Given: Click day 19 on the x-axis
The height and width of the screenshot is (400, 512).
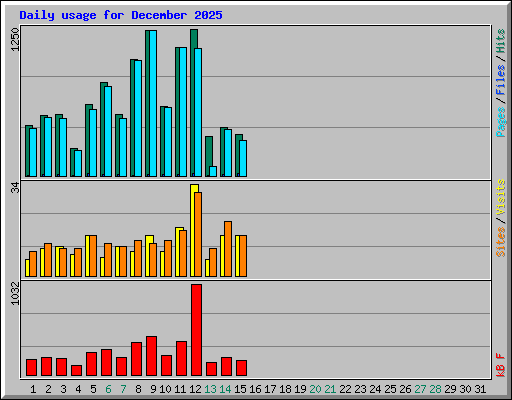Looking at the screenshot, I should pos(300,389).
